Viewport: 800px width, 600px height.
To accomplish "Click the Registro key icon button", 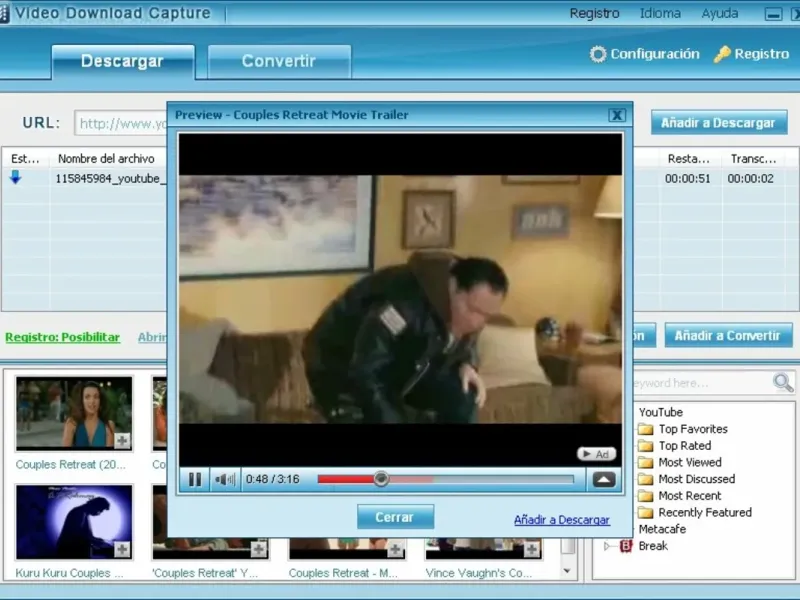I will pyautogui.click(x=752, y=54).
